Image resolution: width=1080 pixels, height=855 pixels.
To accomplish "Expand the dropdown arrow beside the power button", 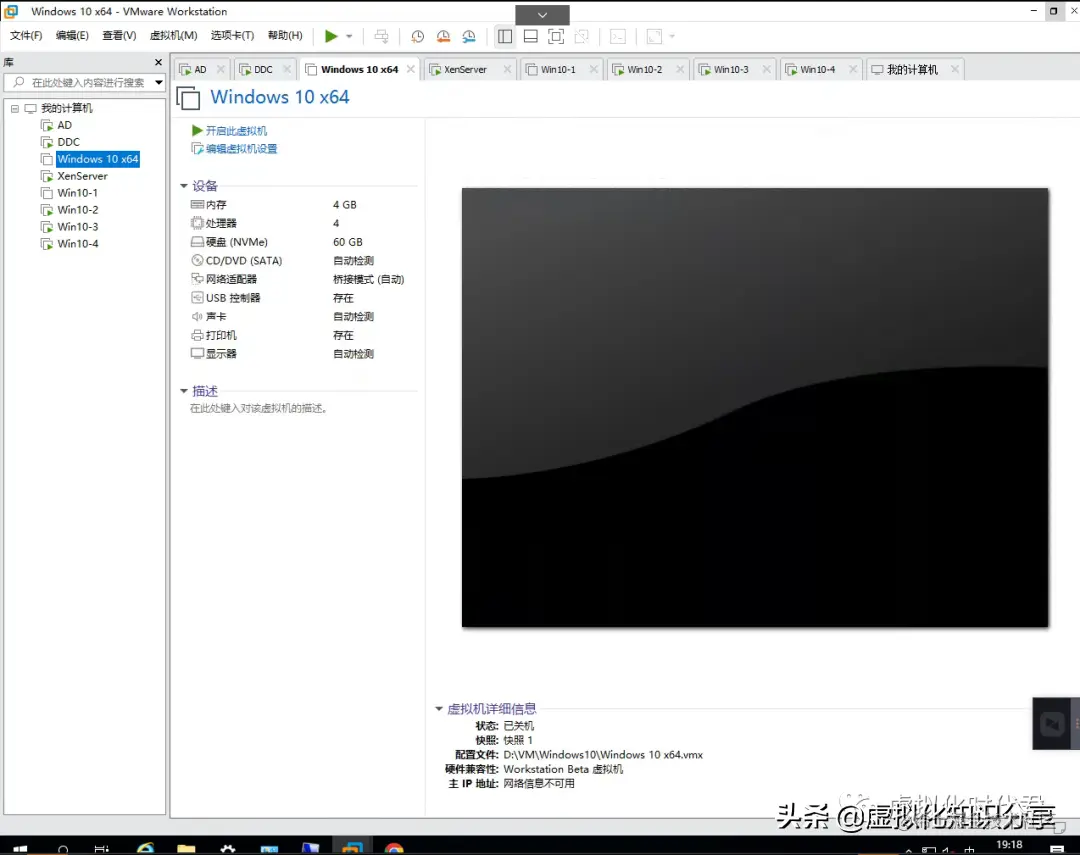I will [347, 36].
